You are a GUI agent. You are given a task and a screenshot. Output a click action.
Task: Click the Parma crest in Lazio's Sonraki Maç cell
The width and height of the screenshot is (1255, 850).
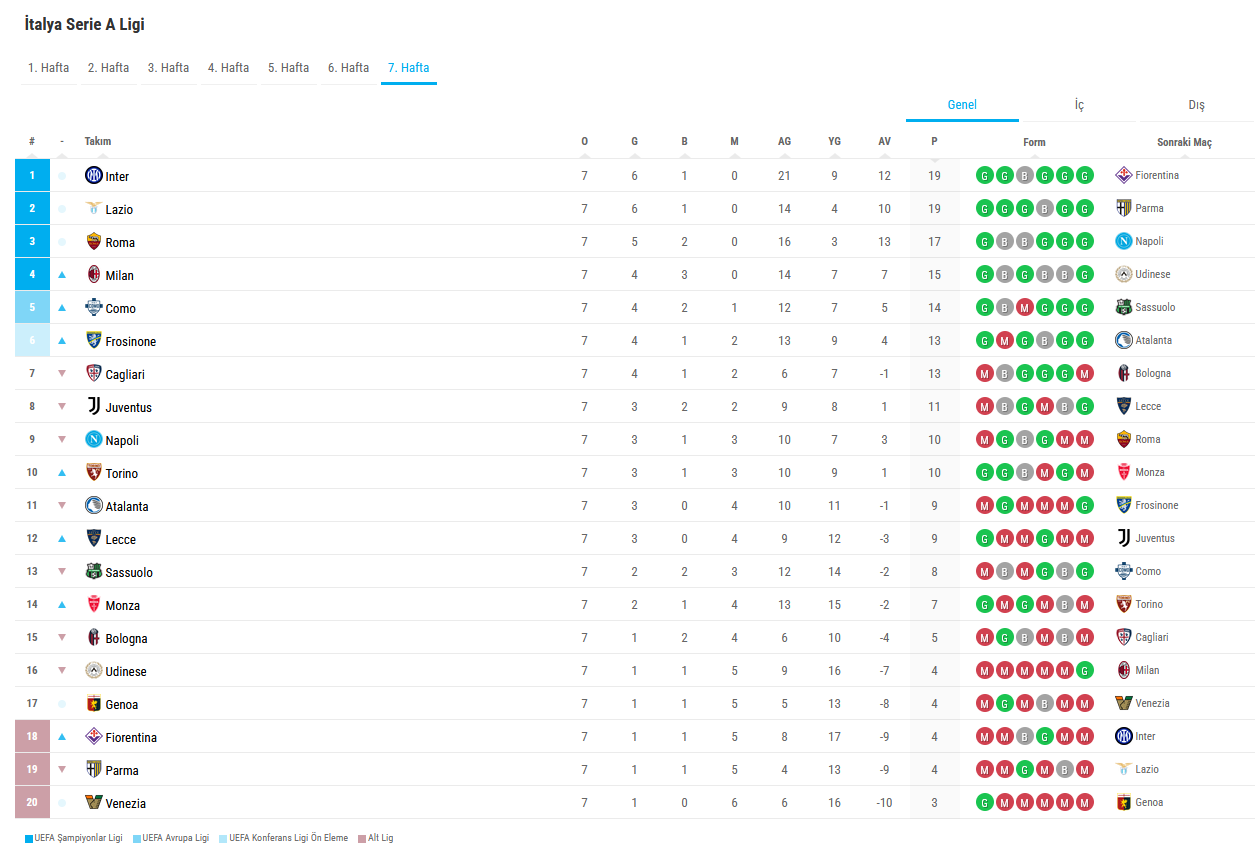tap(1124, 208)
